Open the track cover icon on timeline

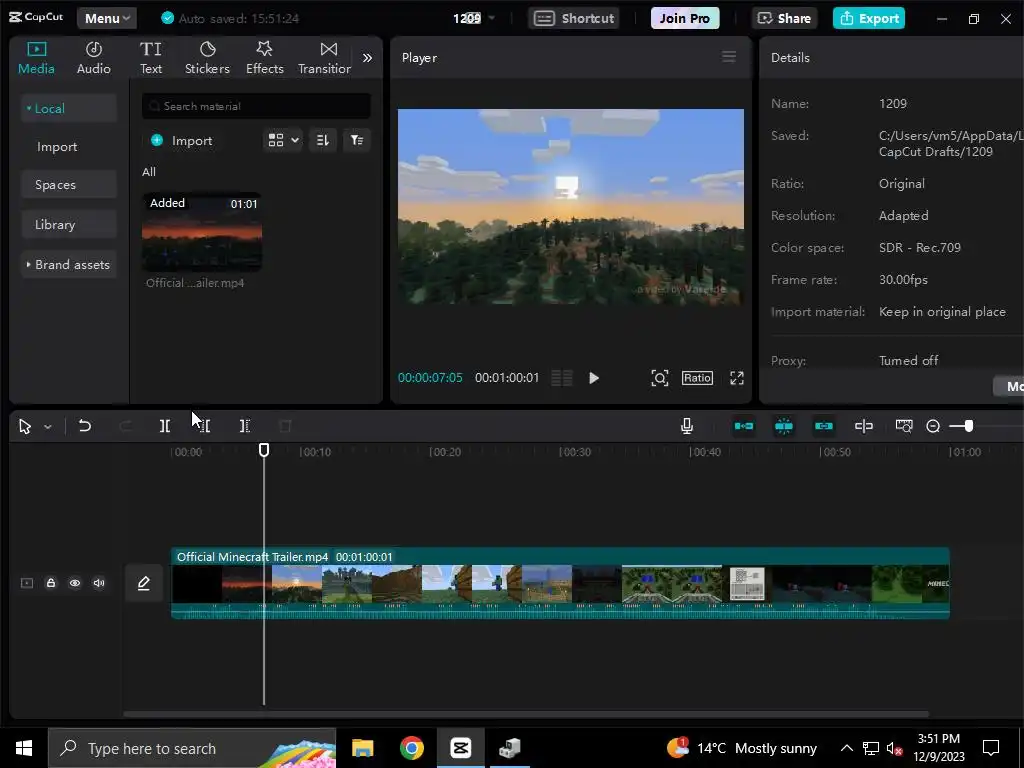pyautogui.click(x=27, y=583)
